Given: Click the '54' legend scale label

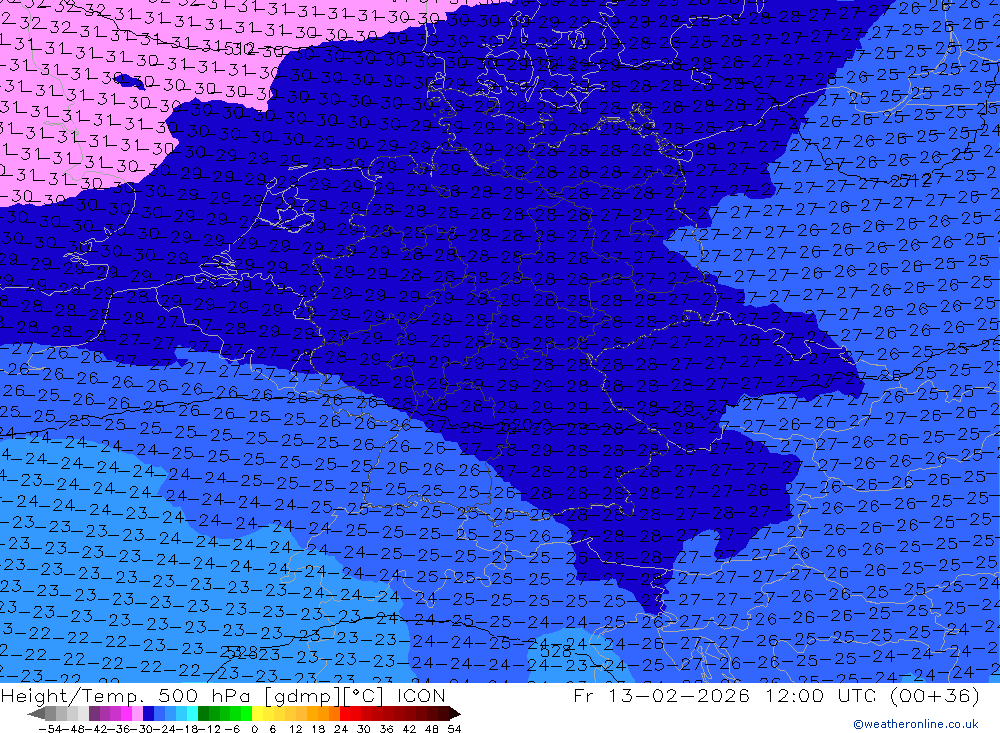Looking at the screenshot, I should (x=454, y=729).
